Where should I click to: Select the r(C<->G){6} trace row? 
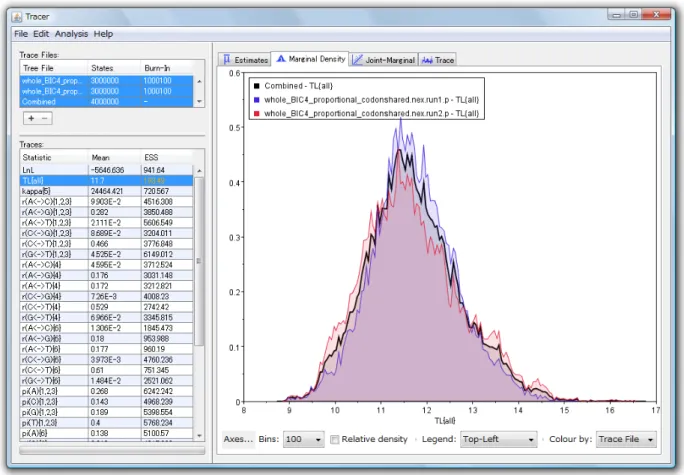pyautogui.click(x=106, y=360)
